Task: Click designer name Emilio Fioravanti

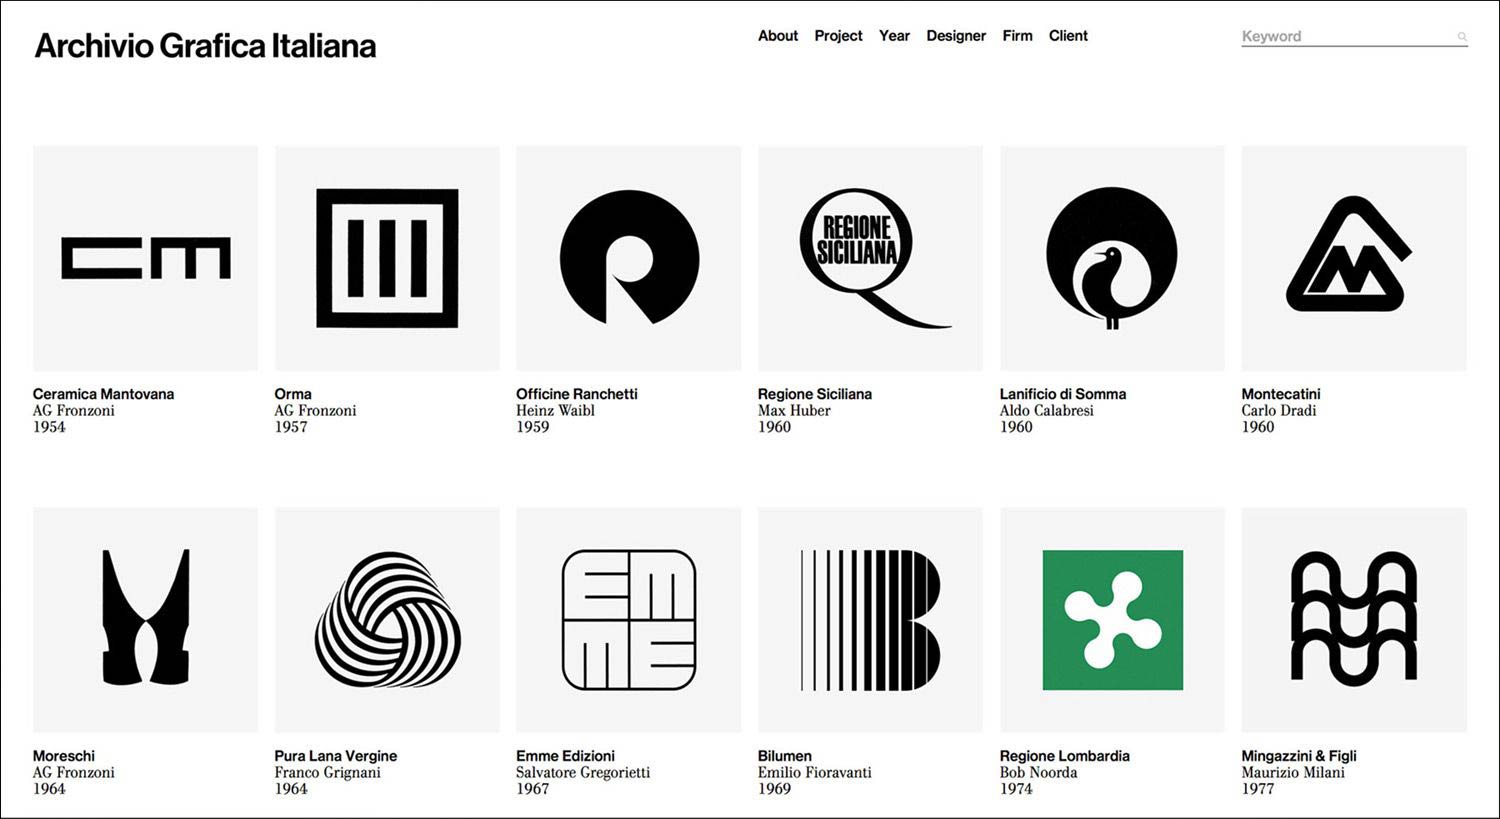Action: (x=815, y=772)
